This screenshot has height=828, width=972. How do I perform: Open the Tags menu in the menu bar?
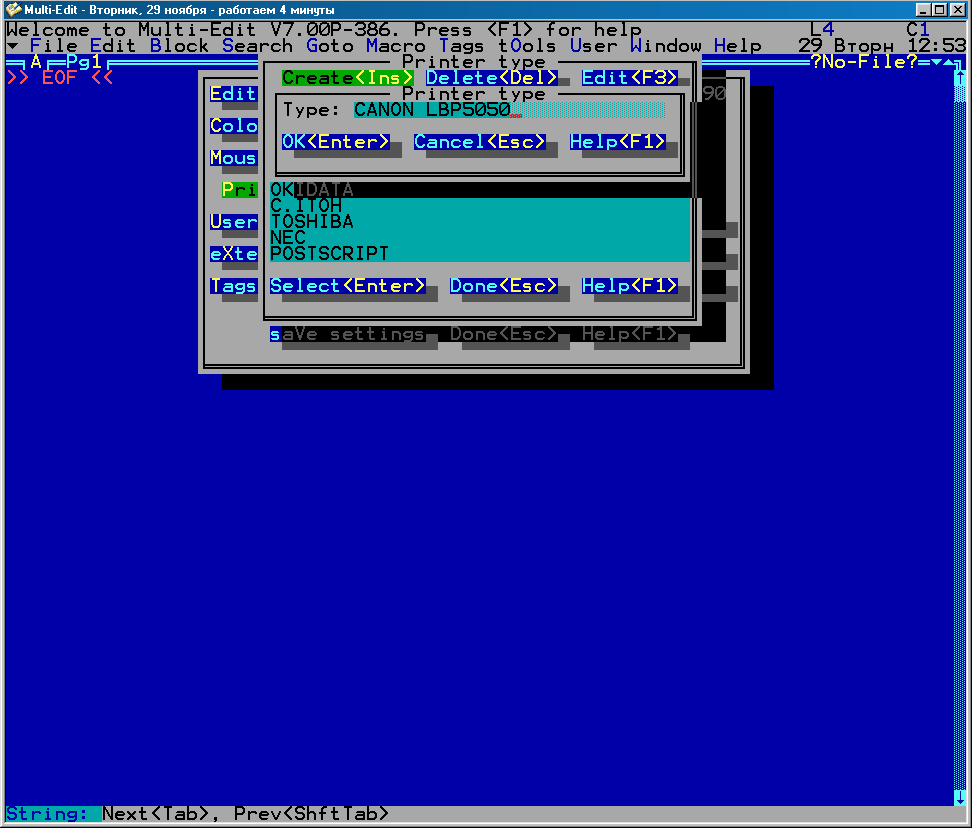point(461,46)
